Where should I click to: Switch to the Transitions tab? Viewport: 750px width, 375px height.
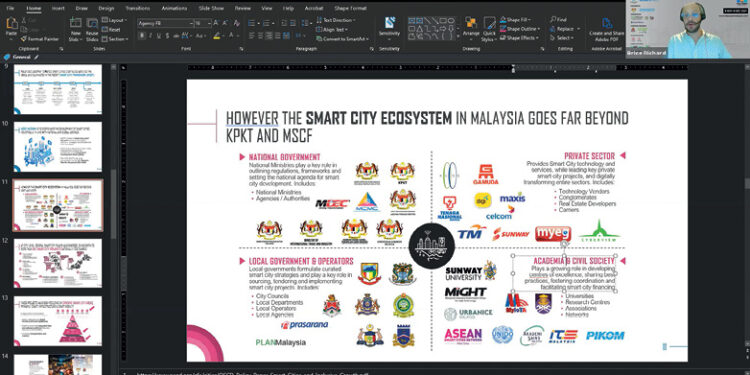coord(137,8)
